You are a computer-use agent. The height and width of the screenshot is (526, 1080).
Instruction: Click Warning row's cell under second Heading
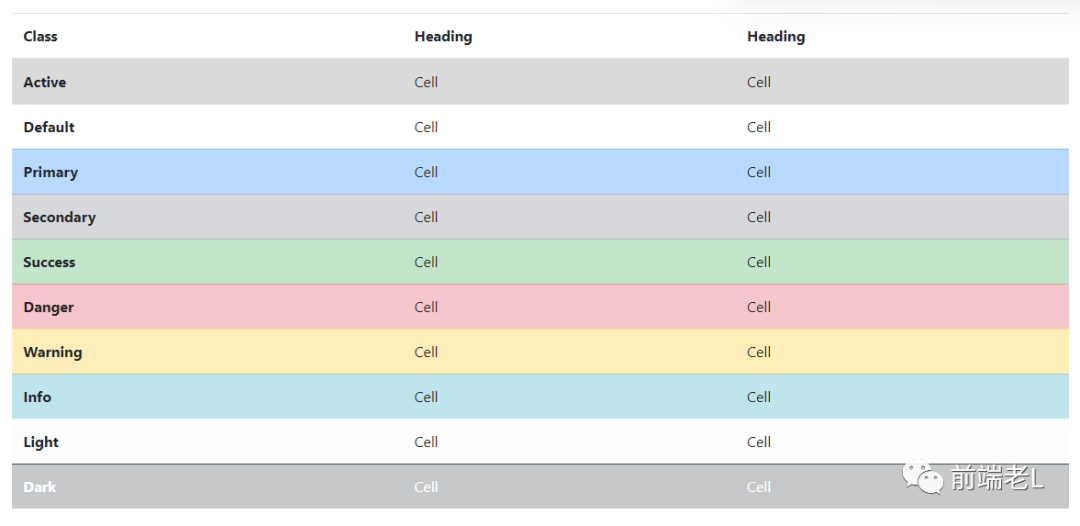(758, 352)
